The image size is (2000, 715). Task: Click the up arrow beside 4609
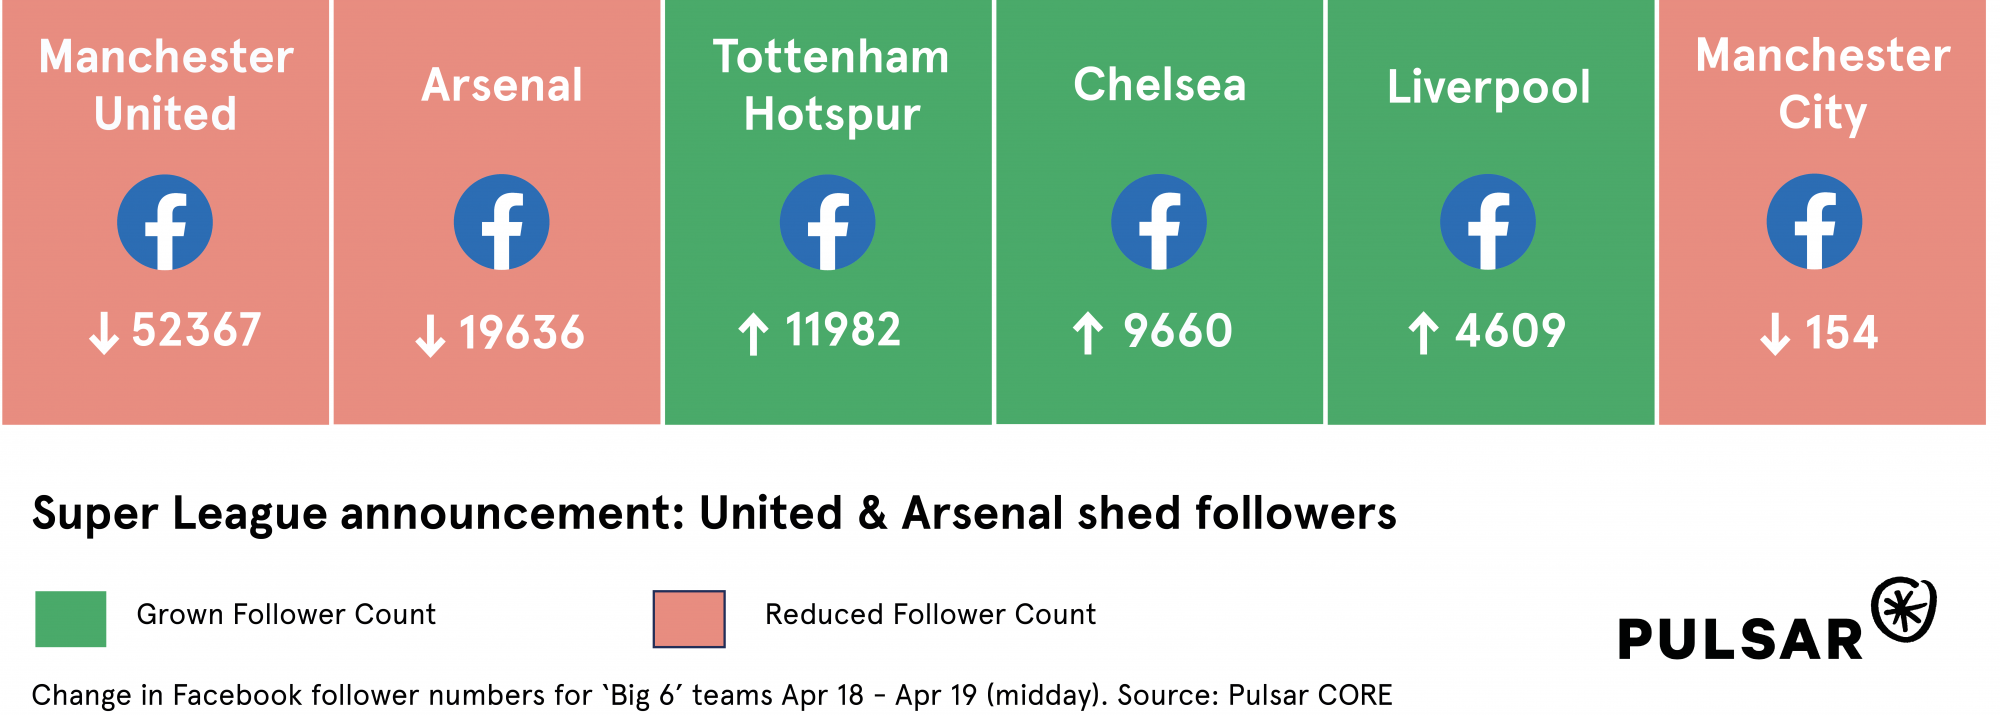[1423, 334]
